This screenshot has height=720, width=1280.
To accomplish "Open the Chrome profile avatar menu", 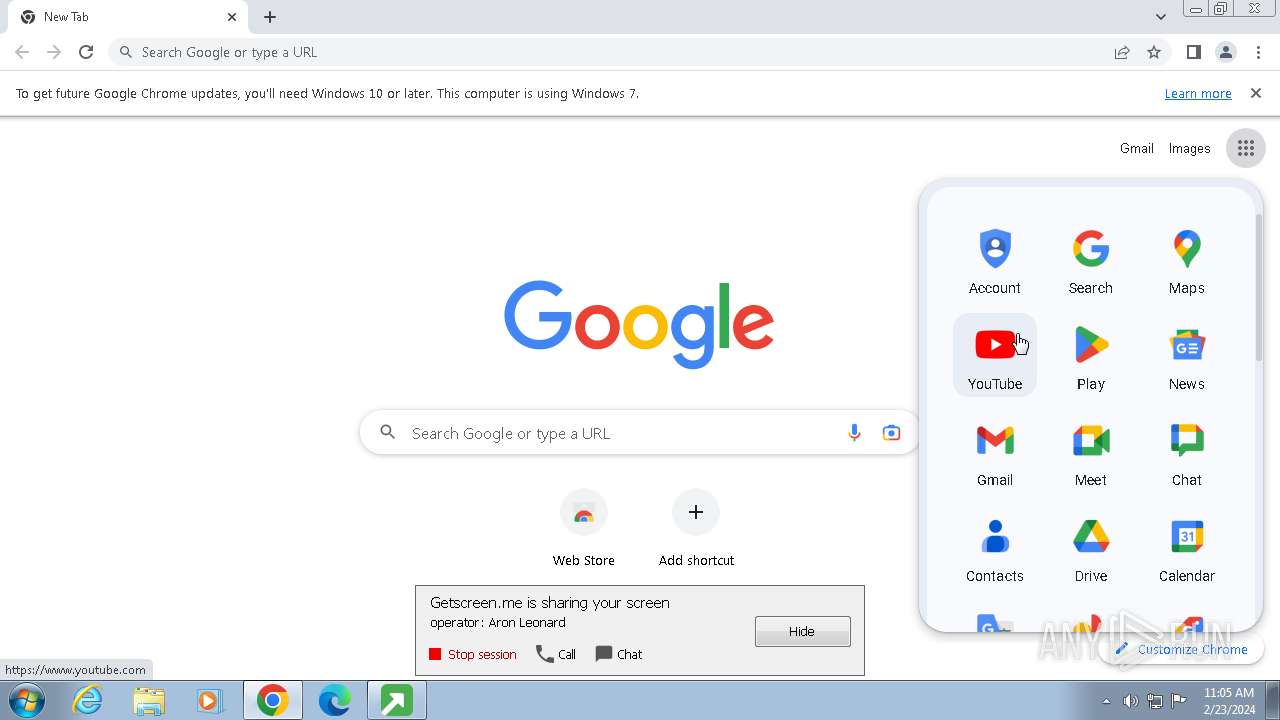I will (1225, 52).
